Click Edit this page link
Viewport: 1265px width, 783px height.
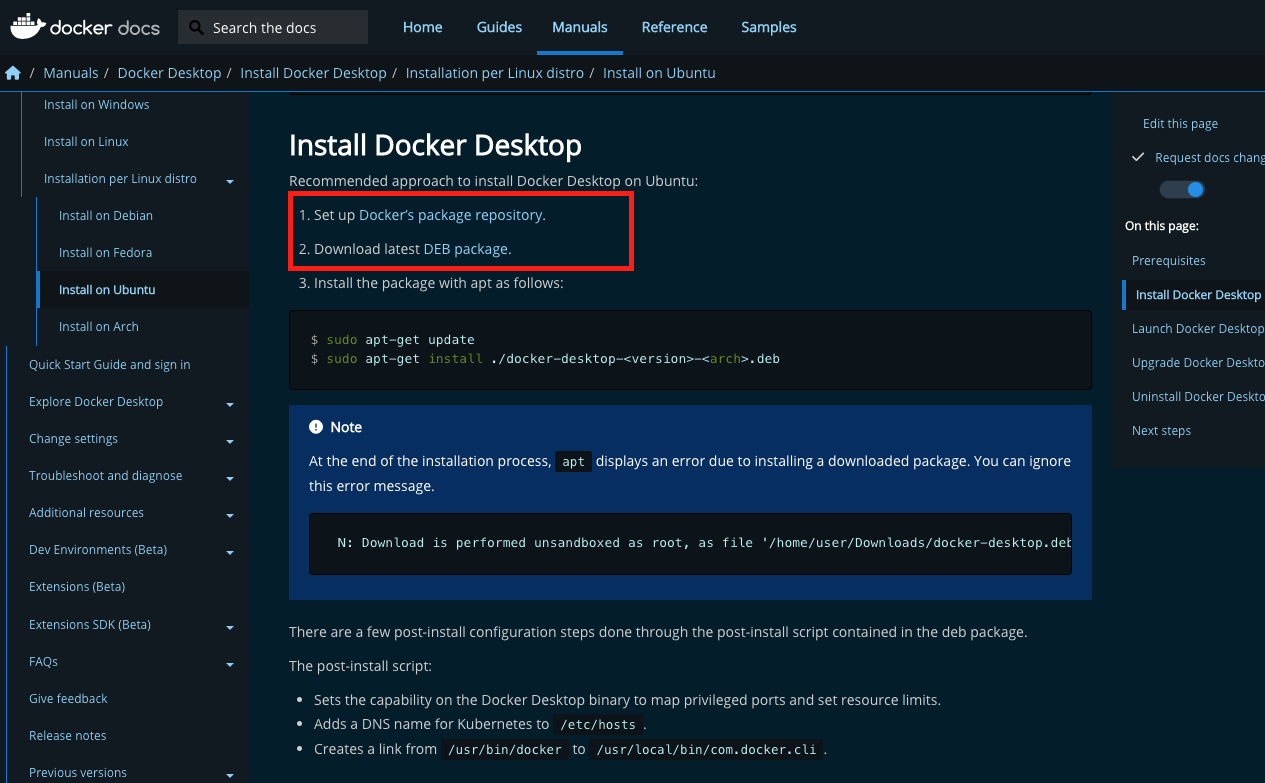click(1180, 124)
